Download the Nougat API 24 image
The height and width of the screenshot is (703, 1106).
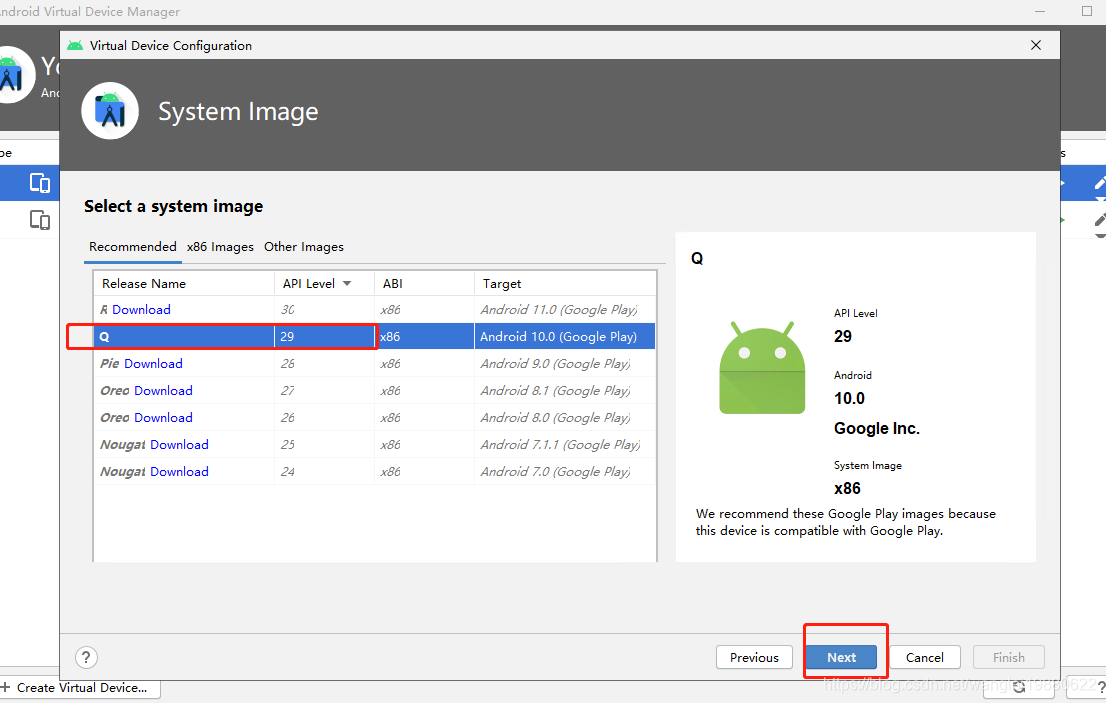[x=179, y=472]
